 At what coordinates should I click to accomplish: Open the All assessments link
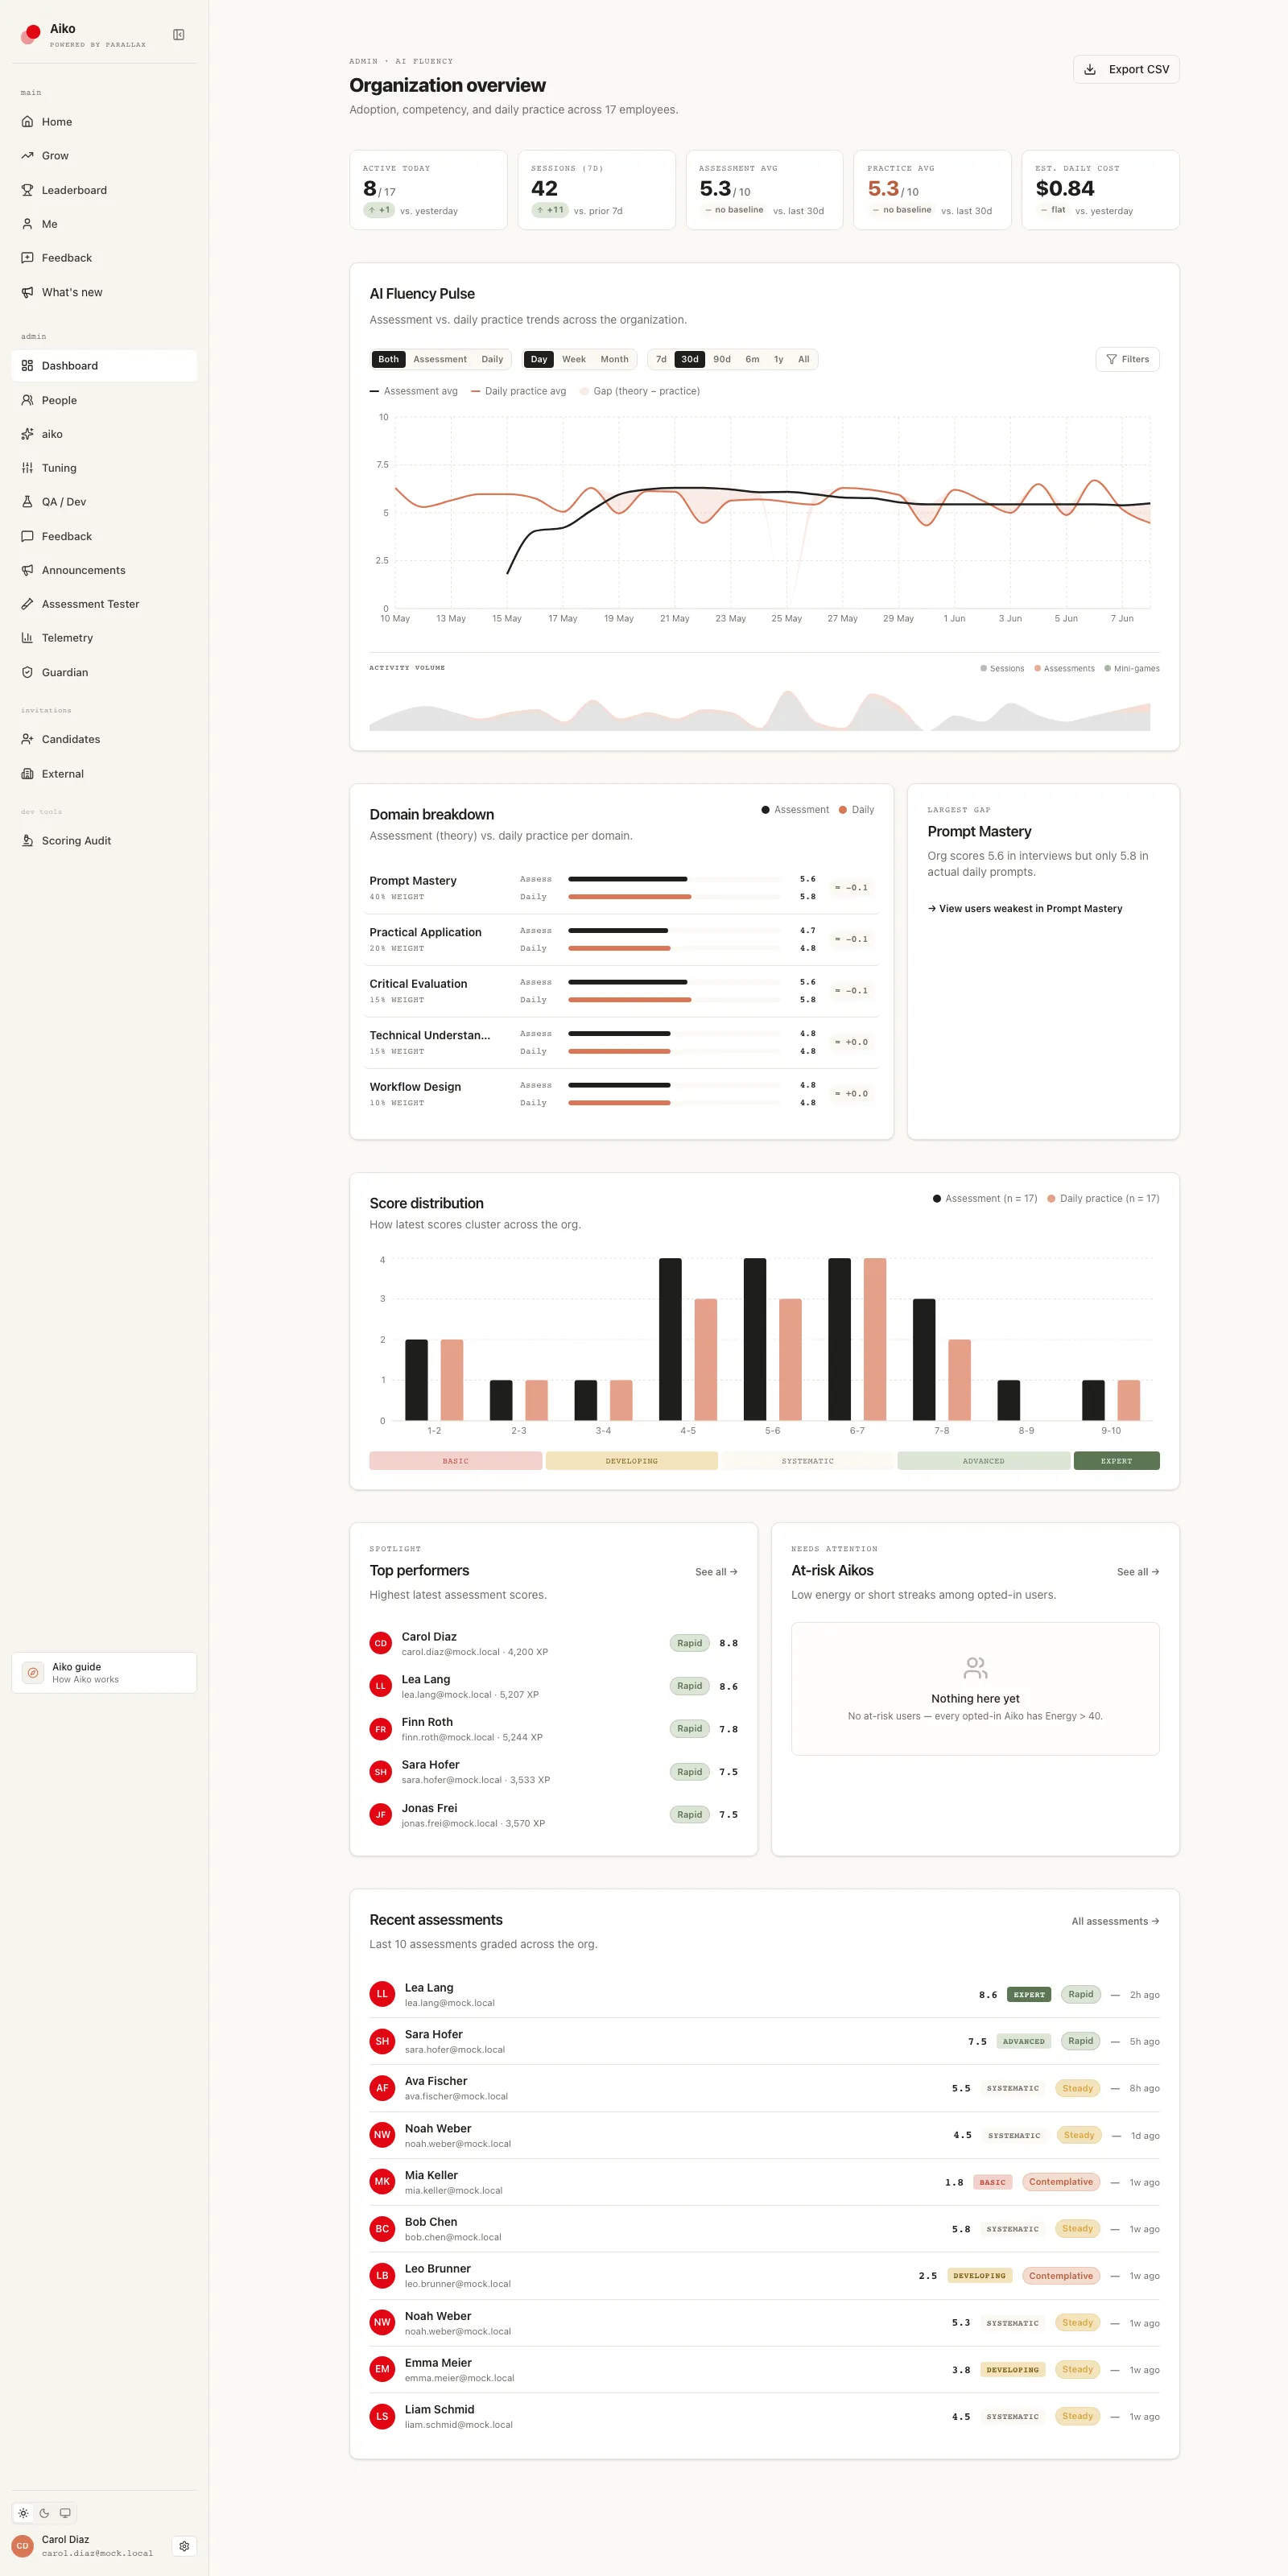pyautogui.click(x=1116, y=1921)
